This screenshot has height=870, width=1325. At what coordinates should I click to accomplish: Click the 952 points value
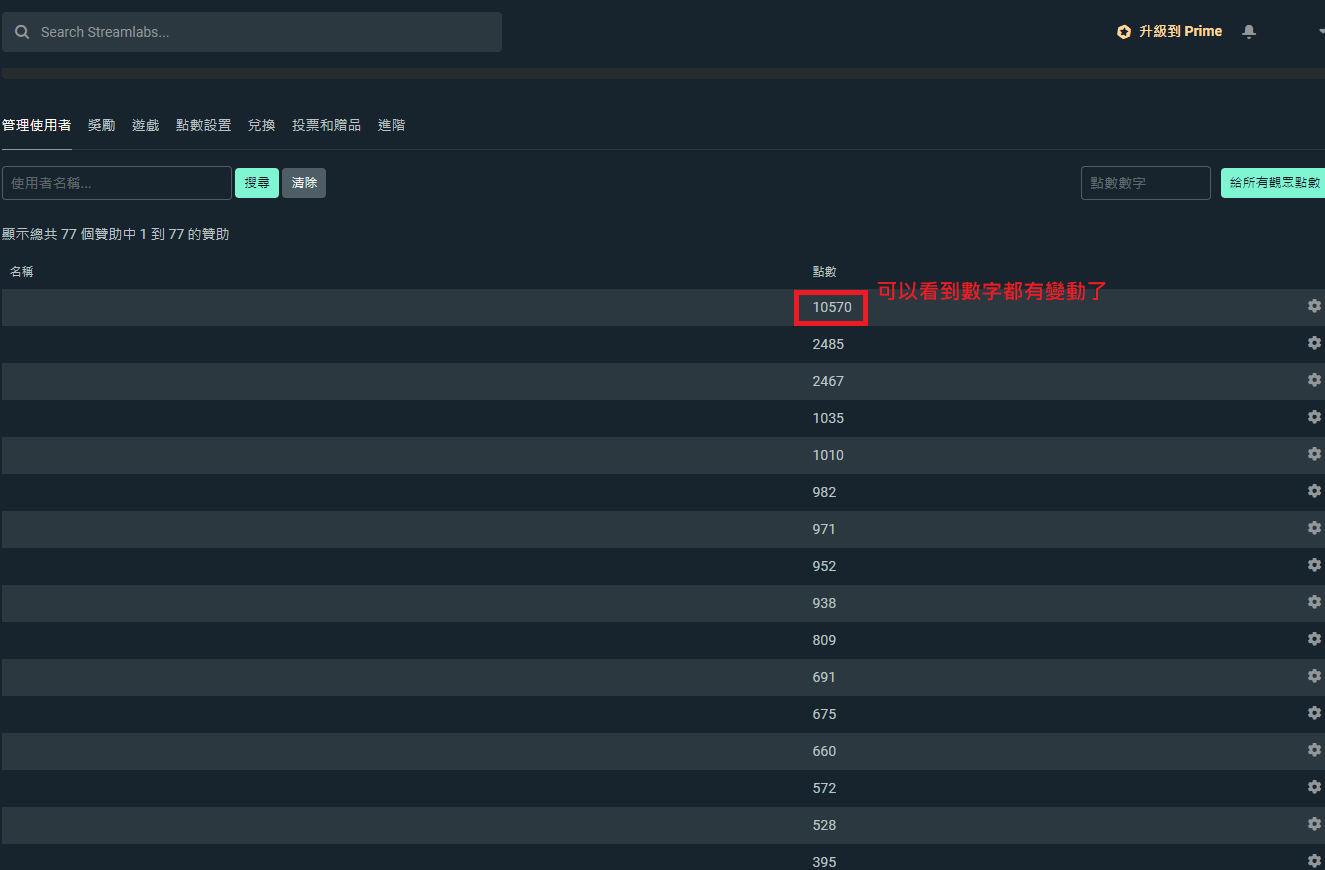pos(824,566)
